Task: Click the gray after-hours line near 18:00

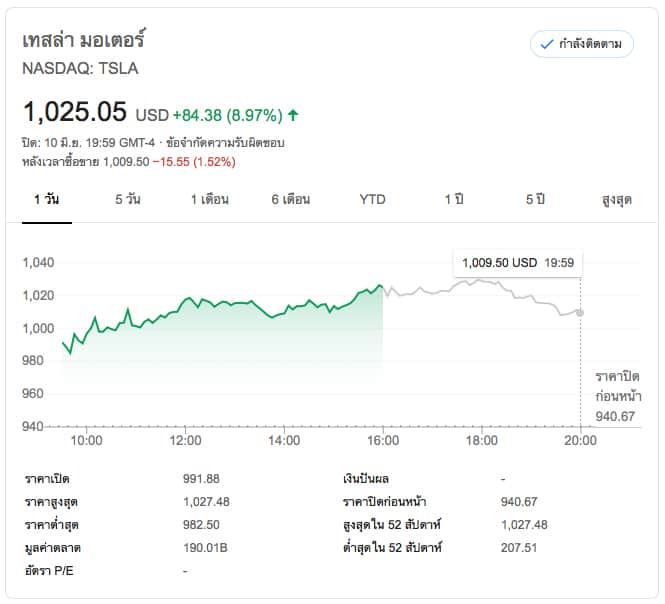Action: tap(482, 281)
